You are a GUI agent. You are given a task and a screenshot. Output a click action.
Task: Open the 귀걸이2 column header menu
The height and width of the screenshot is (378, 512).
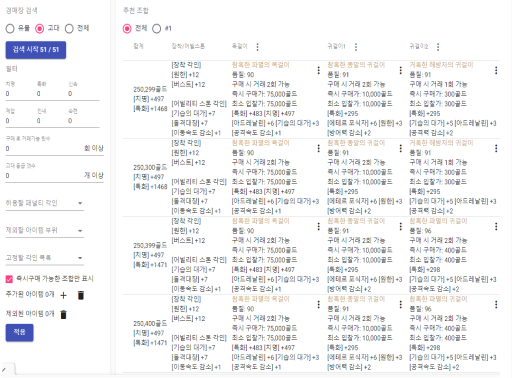pyautogui.click(x=438, y=47)
